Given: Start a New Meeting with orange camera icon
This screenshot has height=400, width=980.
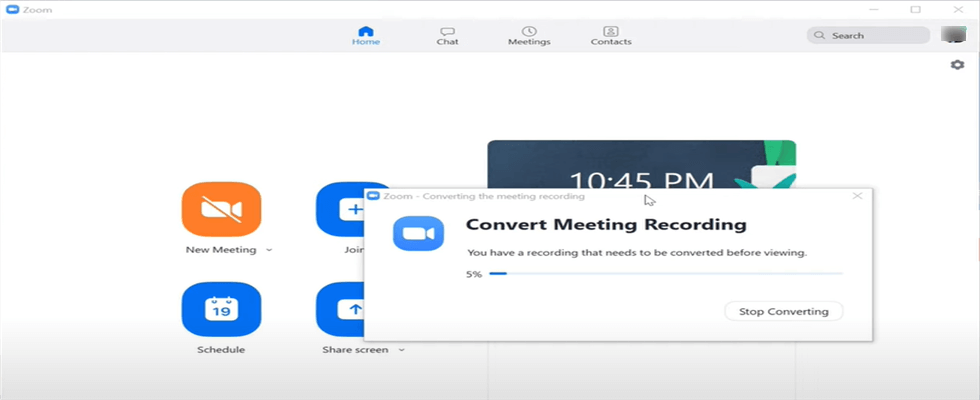Looking at the screenshot, I should coord(221,209).
